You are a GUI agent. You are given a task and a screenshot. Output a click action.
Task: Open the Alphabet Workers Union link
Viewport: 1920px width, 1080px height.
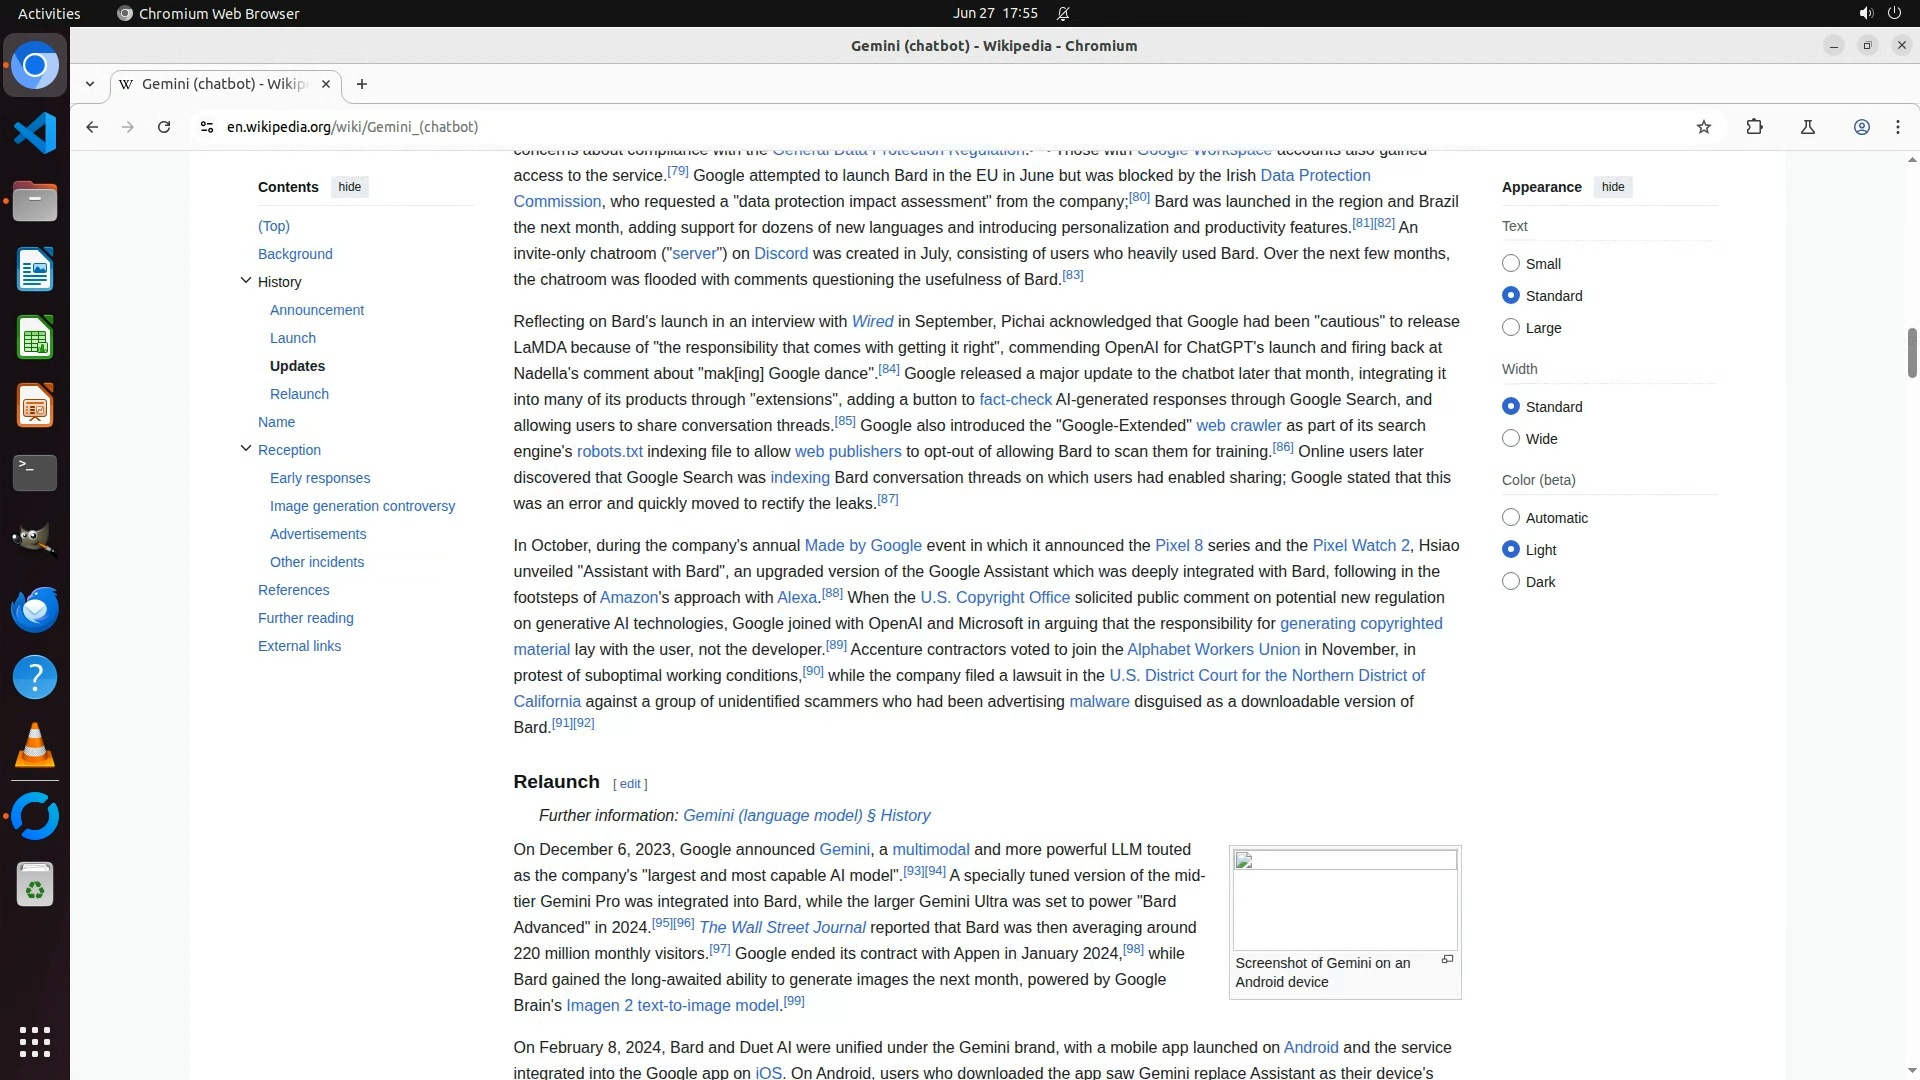click(1213, 650)
